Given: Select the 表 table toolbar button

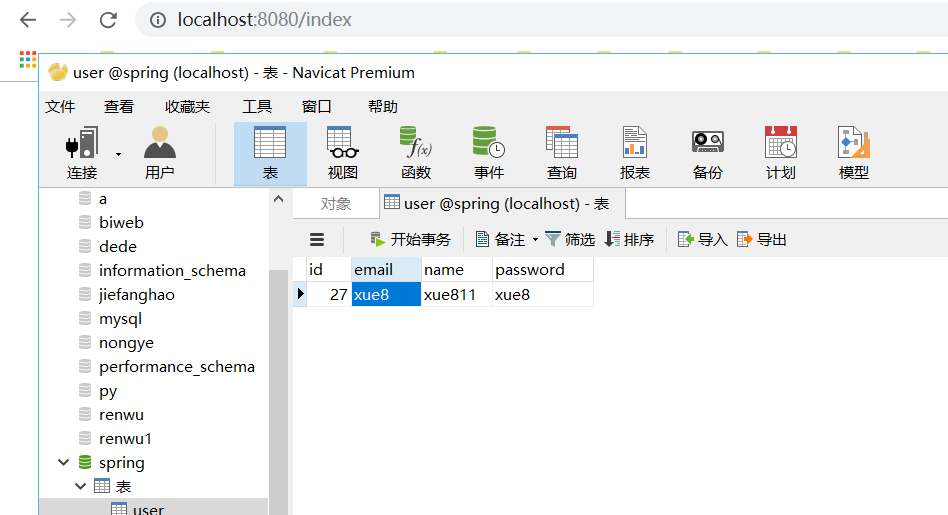Looking at the screenshot, I should pyautogui.click(x=270, y=154).
